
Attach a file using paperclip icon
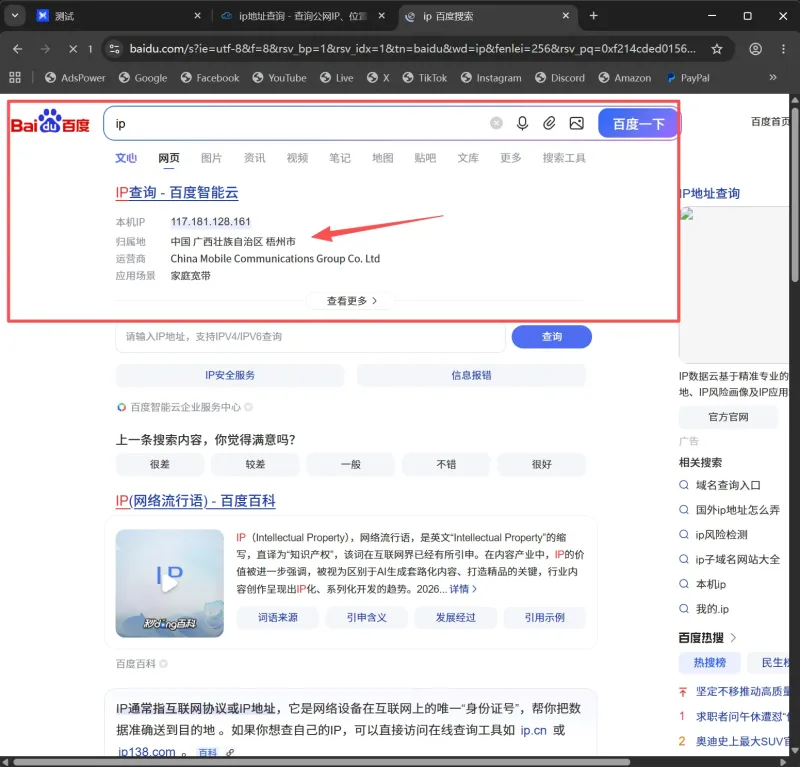[549, 123]
